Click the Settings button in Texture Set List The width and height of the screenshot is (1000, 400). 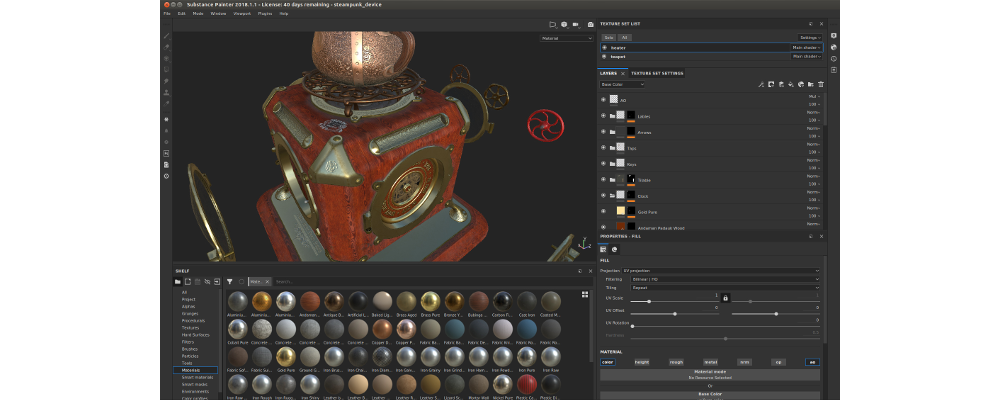810,37
